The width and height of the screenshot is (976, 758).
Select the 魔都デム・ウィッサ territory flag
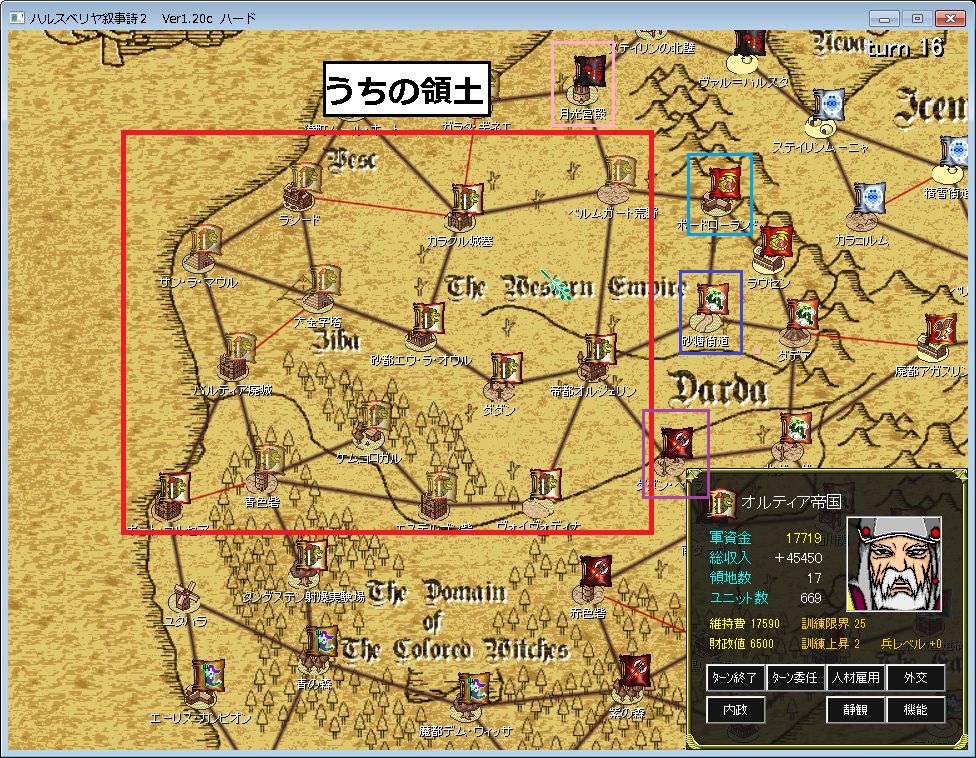tap(473, 690)
